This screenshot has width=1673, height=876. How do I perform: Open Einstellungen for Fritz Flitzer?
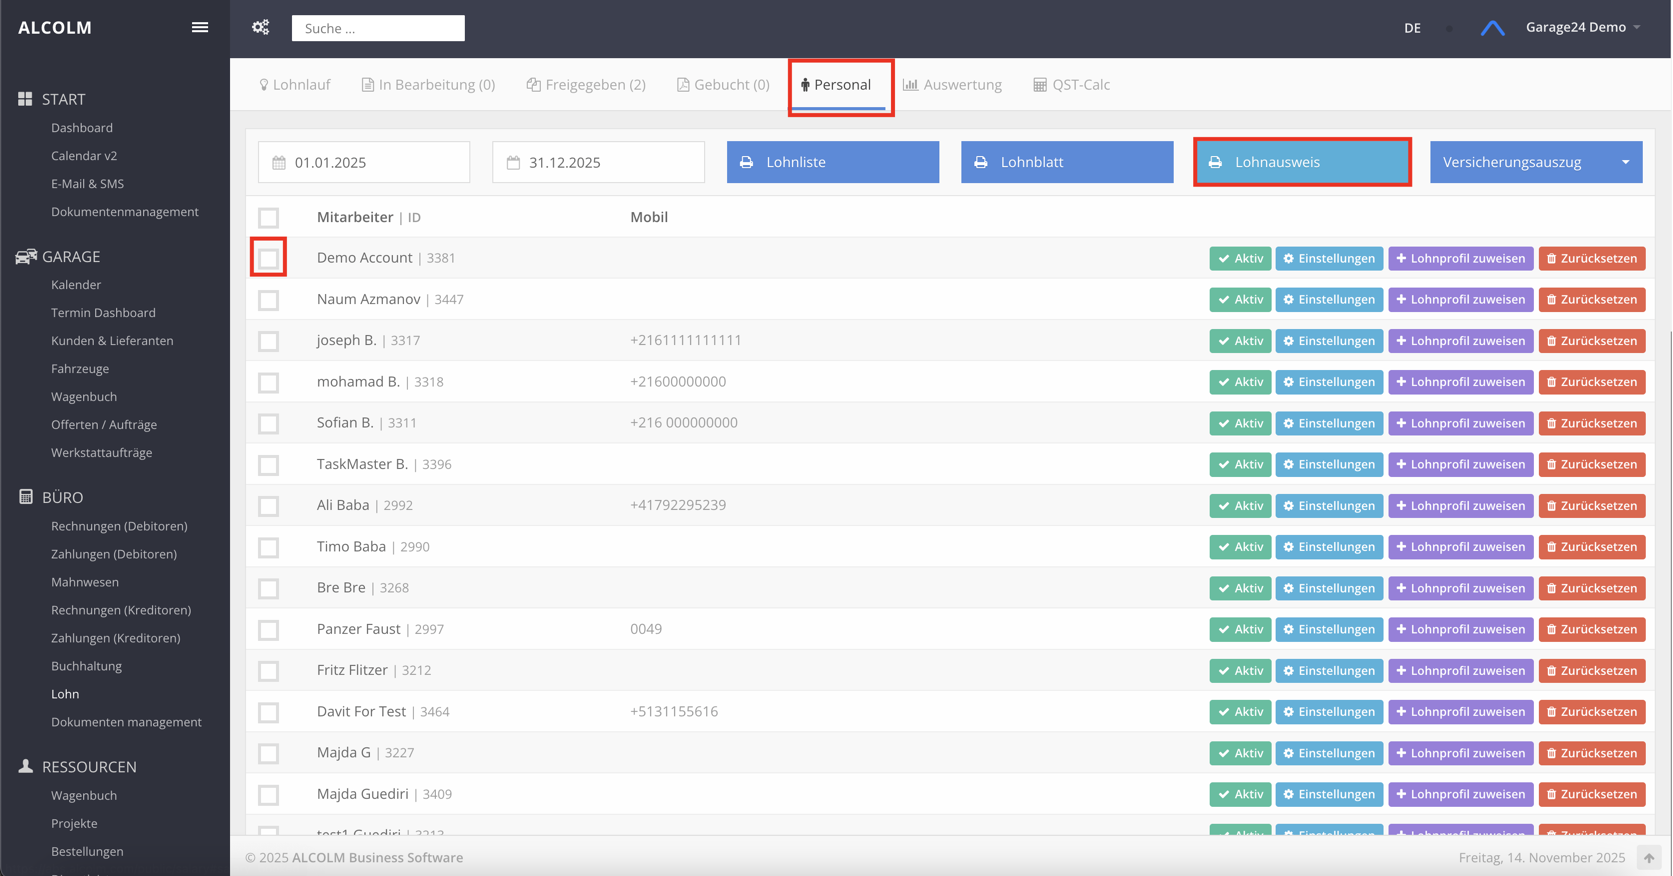click(1328, 671)
